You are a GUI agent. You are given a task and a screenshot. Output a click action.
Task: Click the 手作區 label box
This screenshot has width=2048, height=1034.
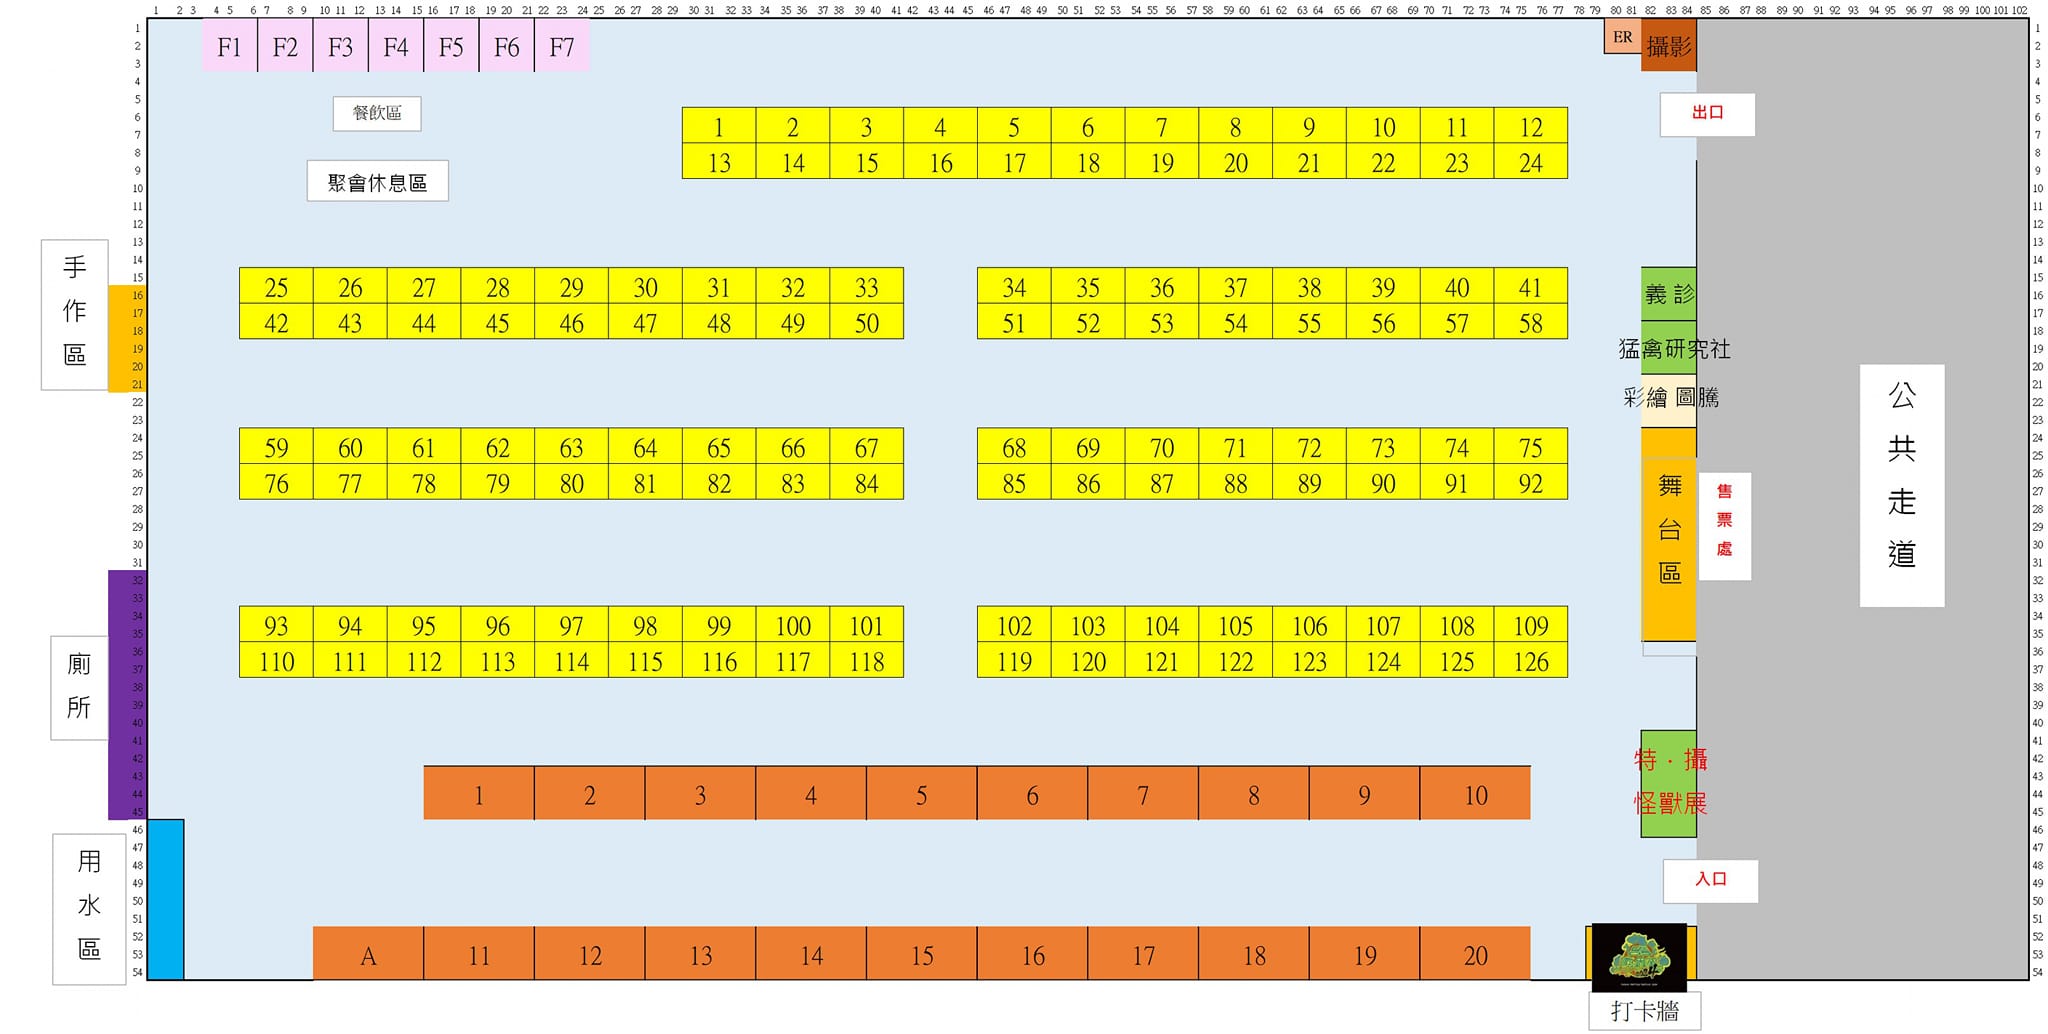click(x=75, y=314)
